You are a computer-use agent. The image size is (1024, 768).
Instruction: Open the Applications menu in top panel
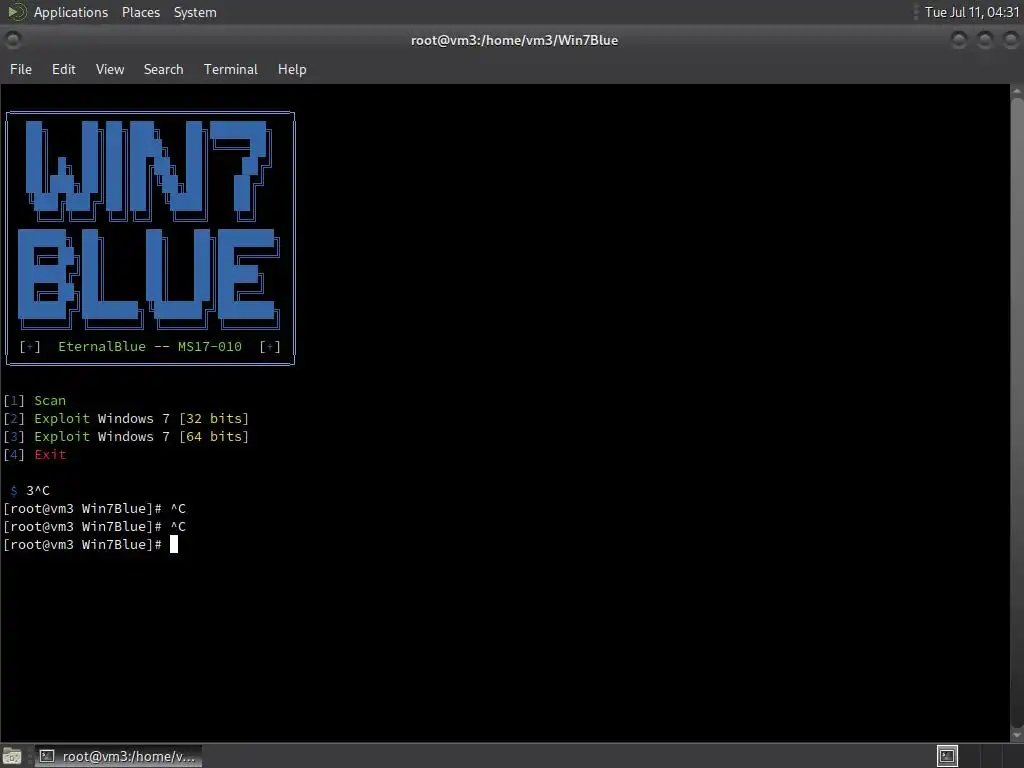(x=71, y=12)
